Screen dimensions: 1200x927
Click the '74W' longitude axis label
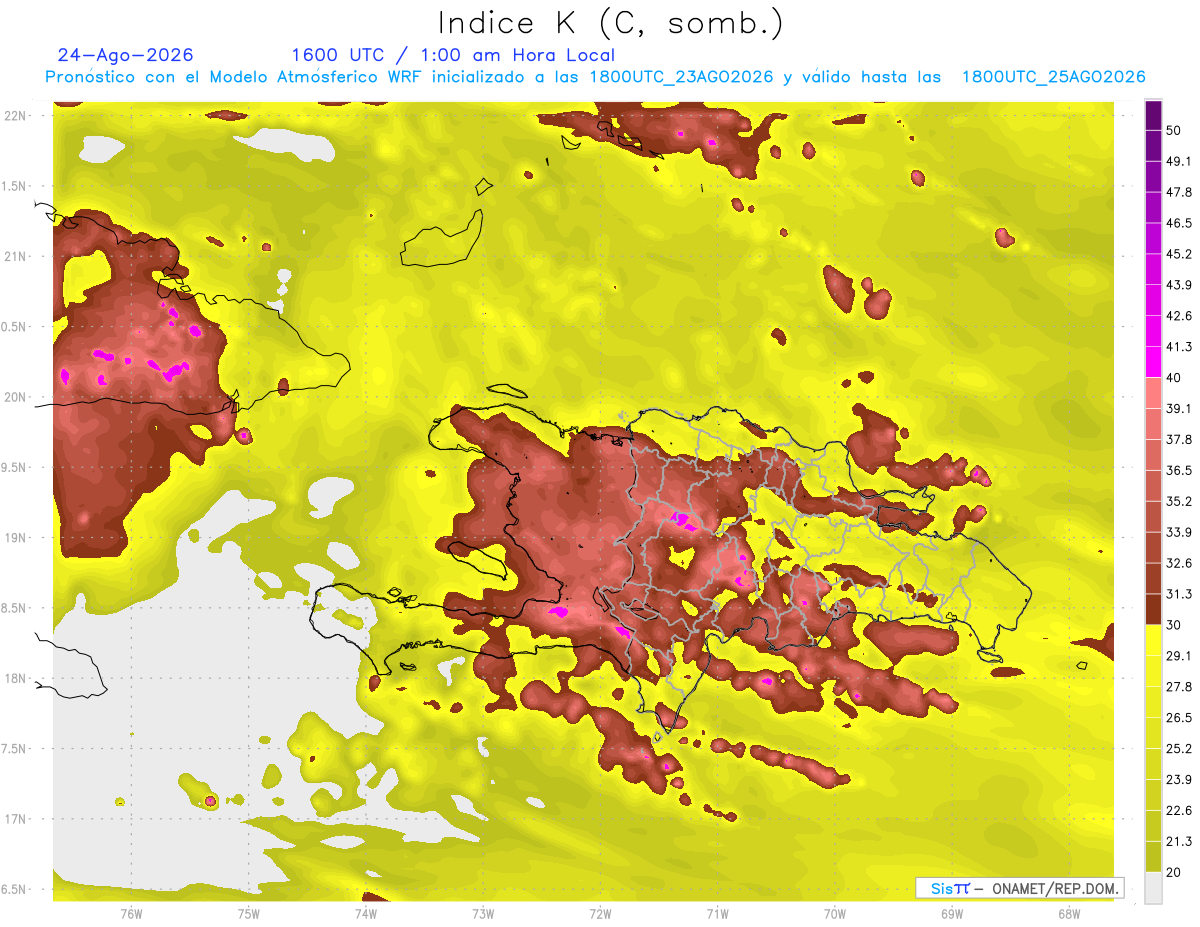366,914
